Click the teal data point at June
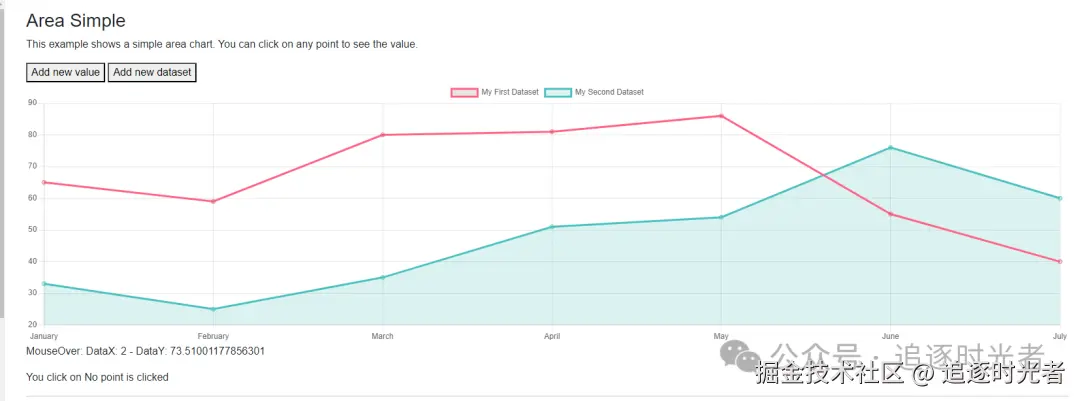 click(x=890, y=148)
